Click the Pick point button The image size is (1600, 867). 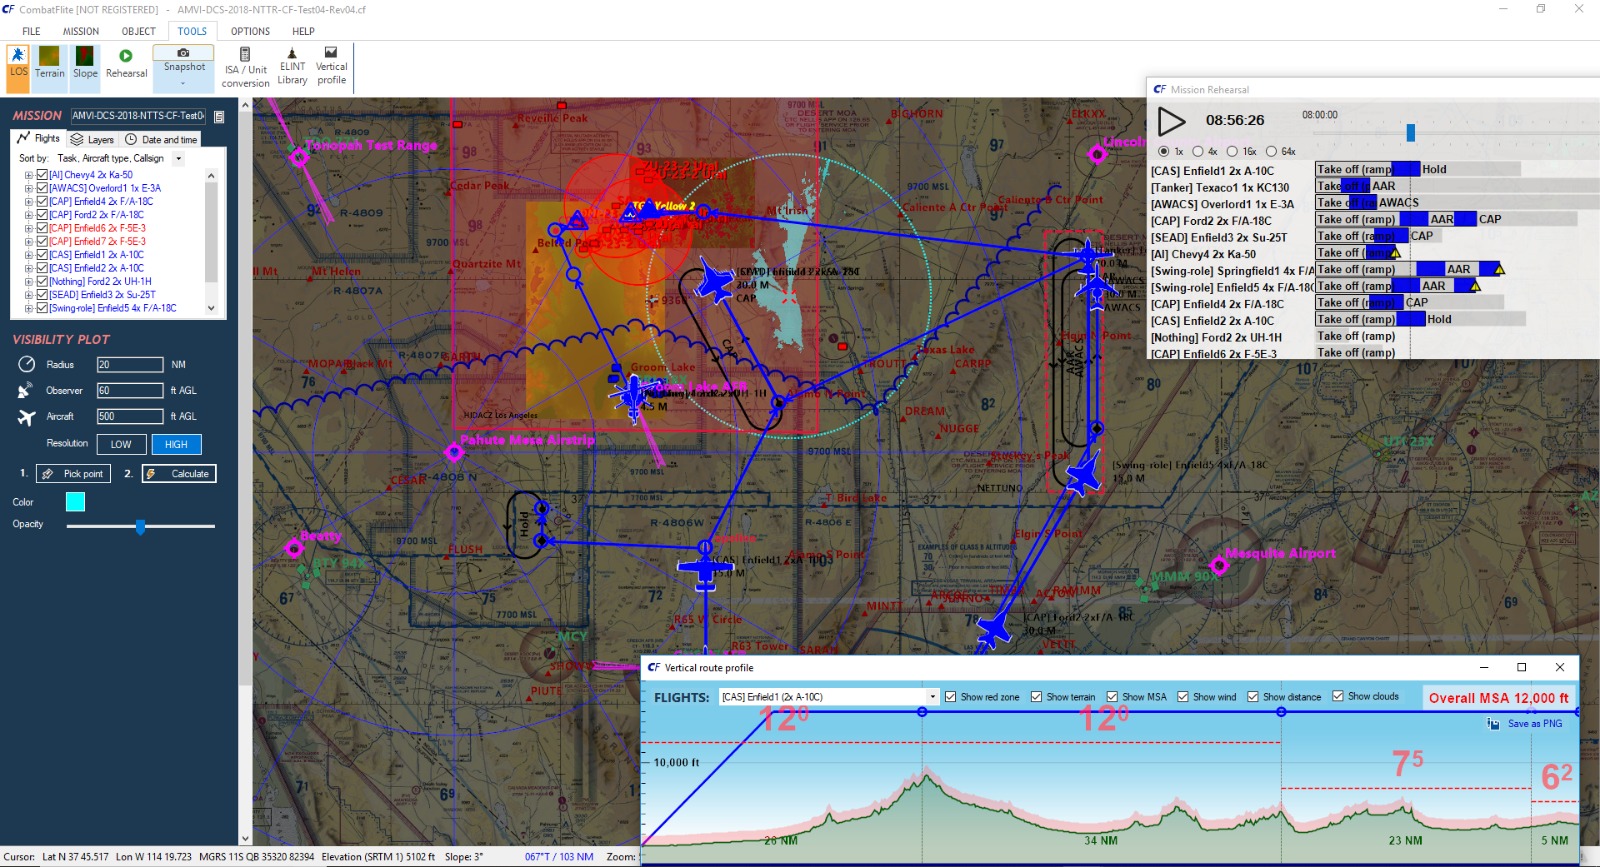click(73, 474)
